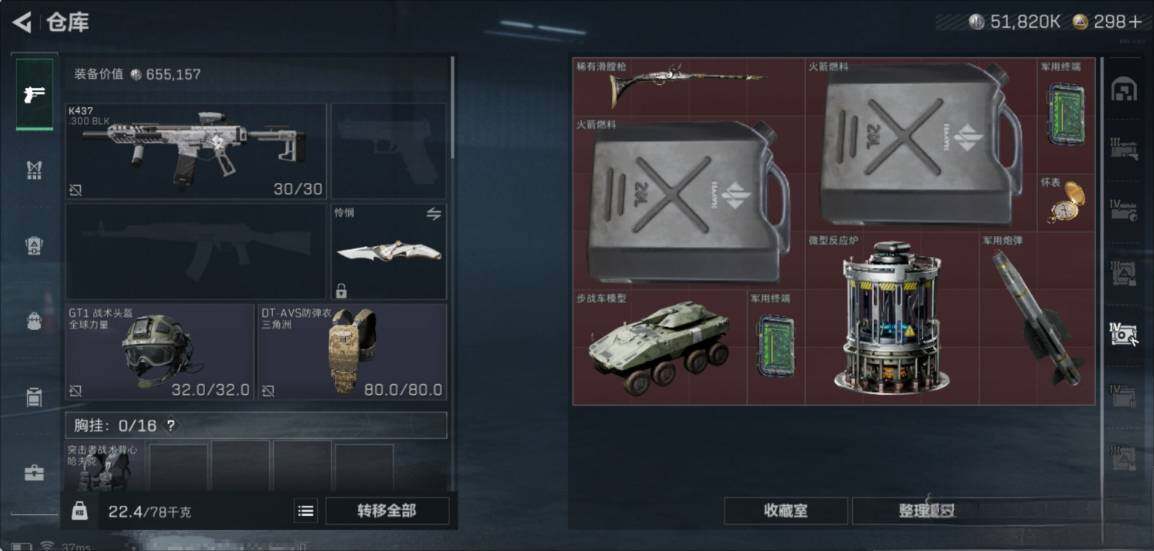Open the 收藏室 button
1154x551 pixels.
785,511
